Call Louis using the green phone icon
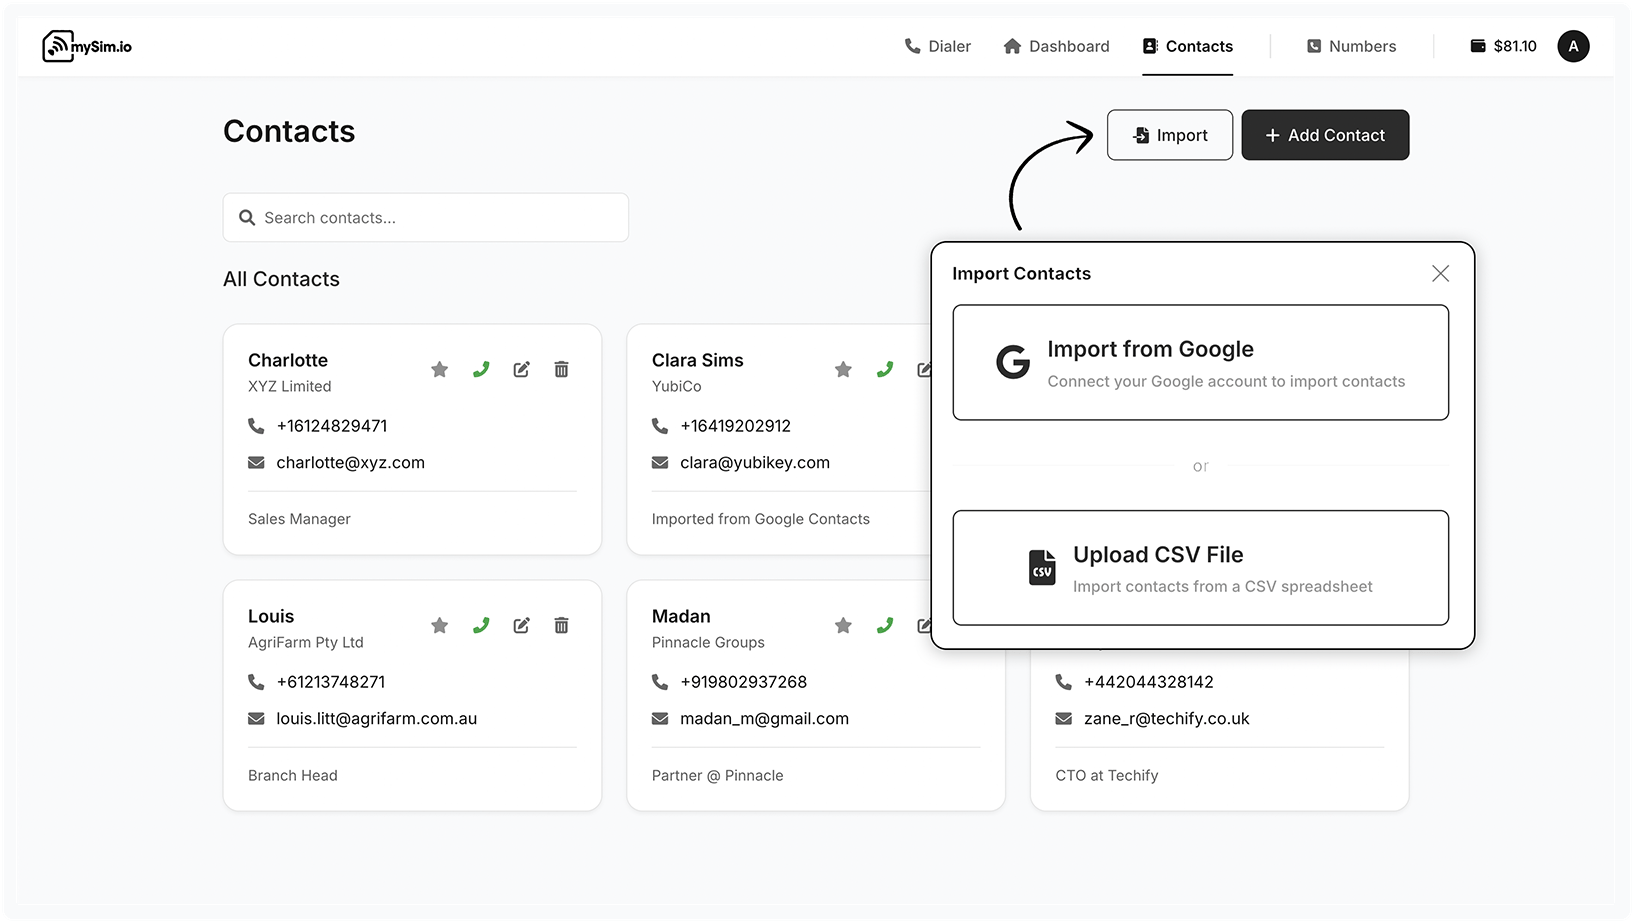This screenshot has width=1634, height=923. 481,625
